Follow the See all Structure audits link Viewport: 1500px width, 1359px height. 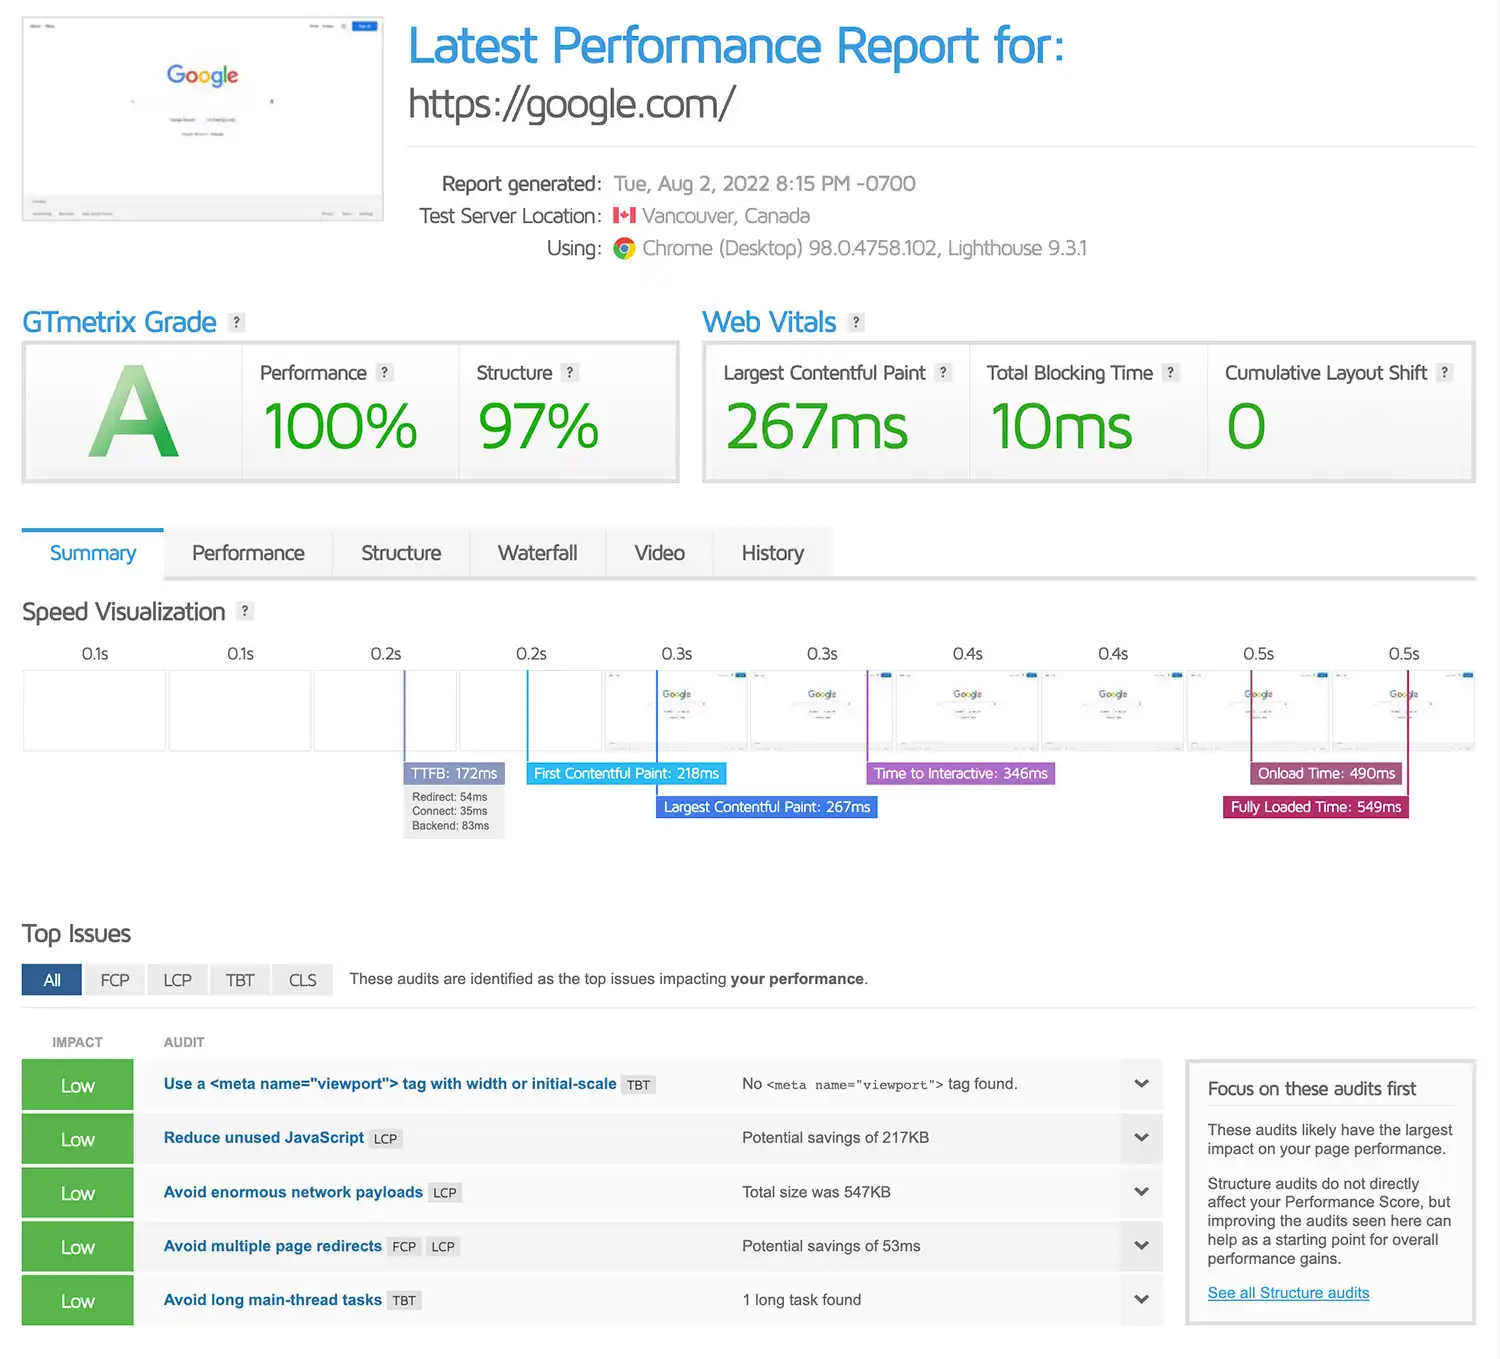tap(1288, 1293)
